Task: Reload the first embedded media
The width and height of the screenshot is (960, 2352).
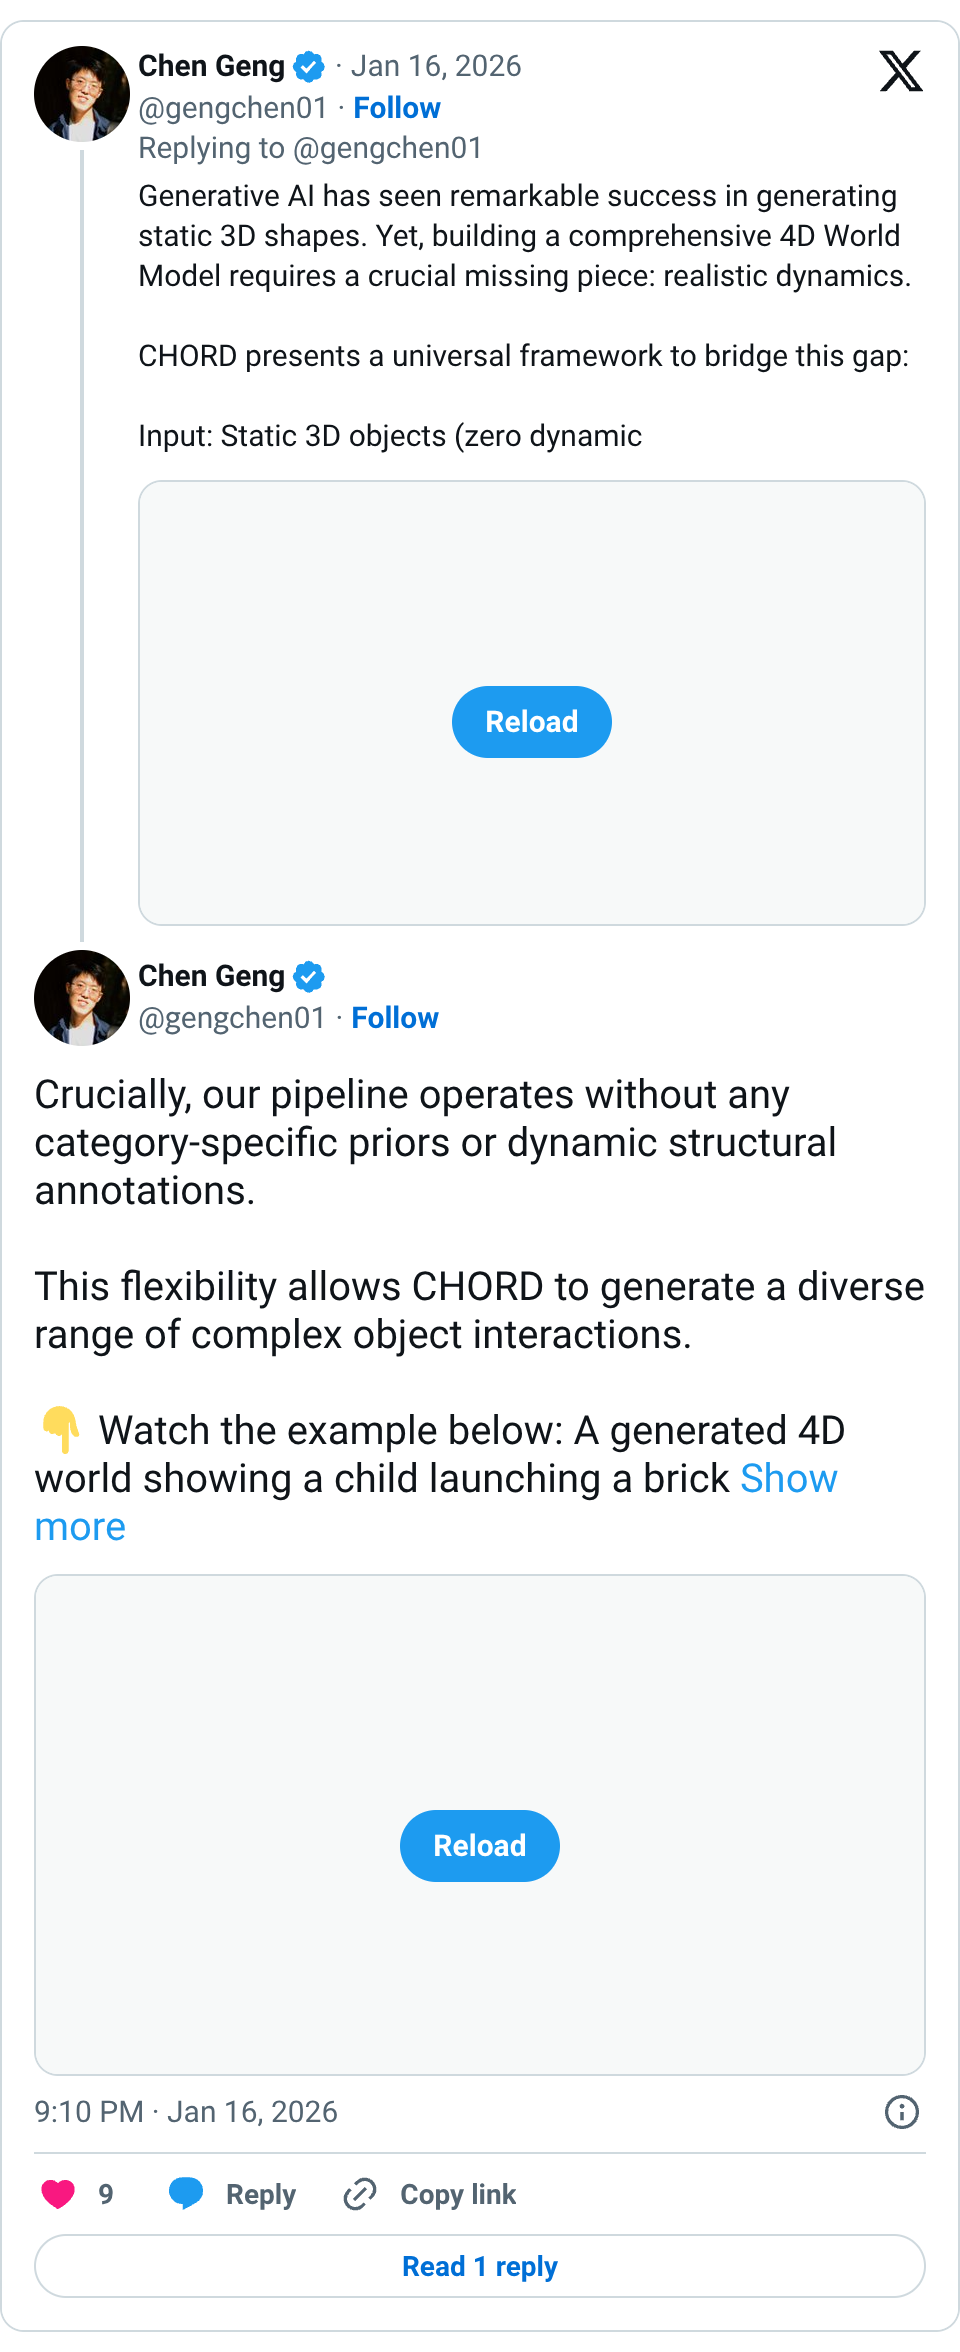Action: click(531, 721)
